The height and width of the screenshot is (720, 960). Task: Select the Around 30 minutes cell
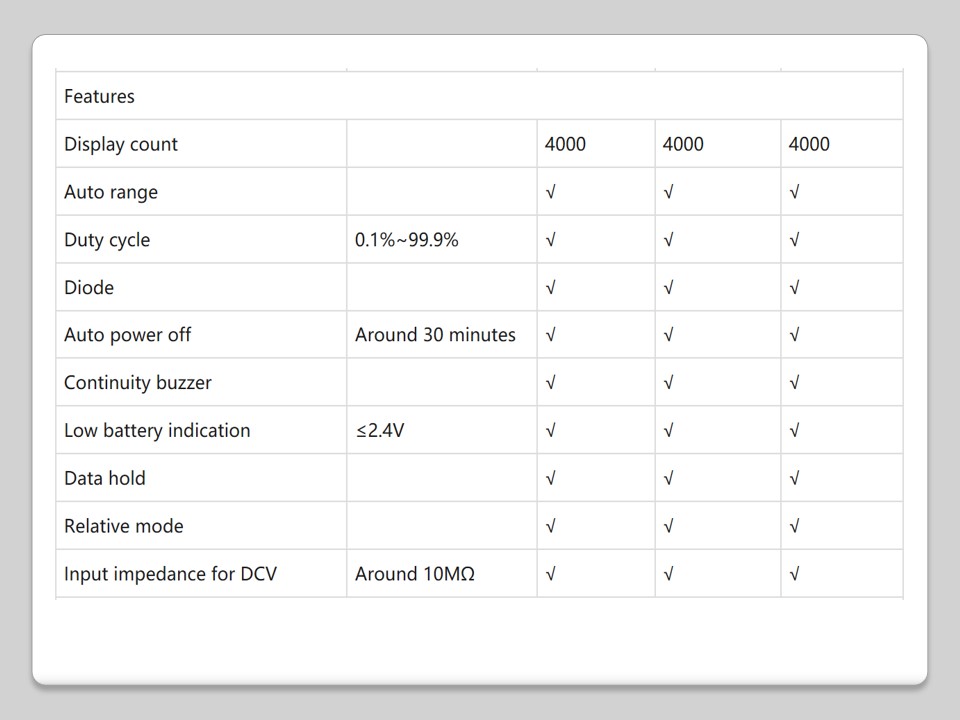pyautogui.click(x=435, y=335)
